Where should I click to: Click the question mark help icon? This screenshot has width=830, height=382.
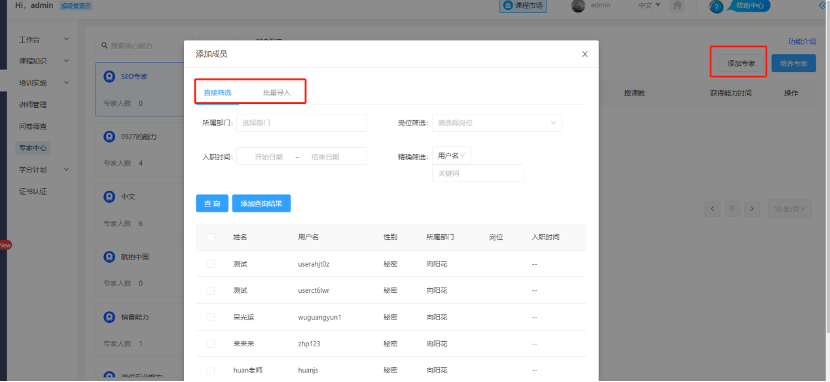click(x=716, y=7)
